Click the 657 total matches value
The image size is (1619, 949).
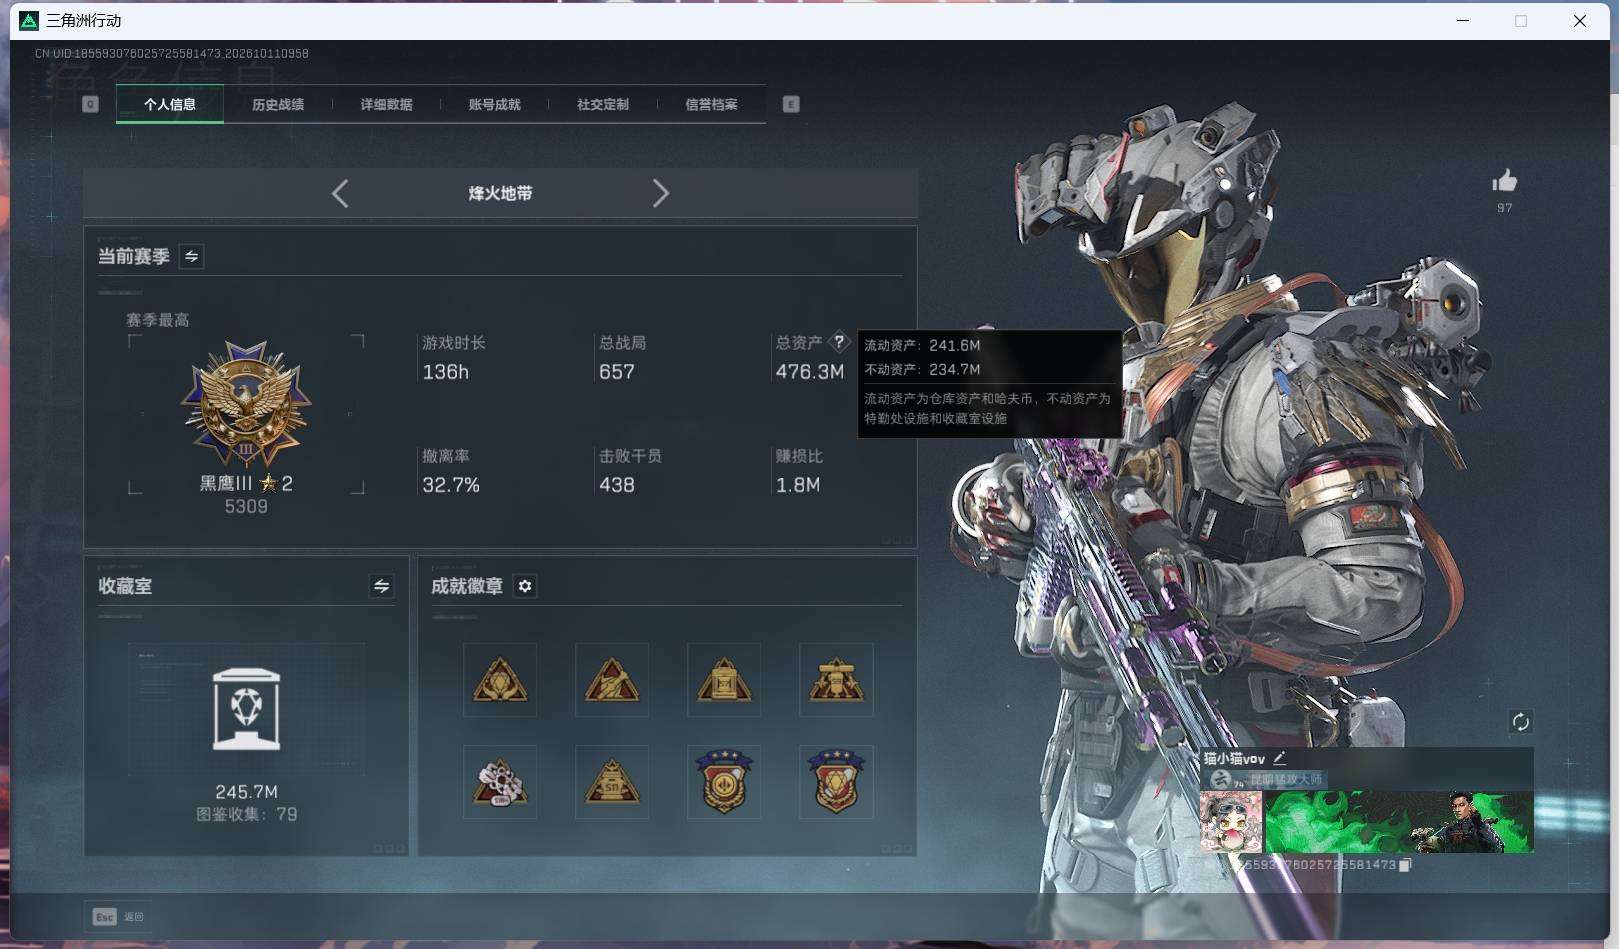617,372
